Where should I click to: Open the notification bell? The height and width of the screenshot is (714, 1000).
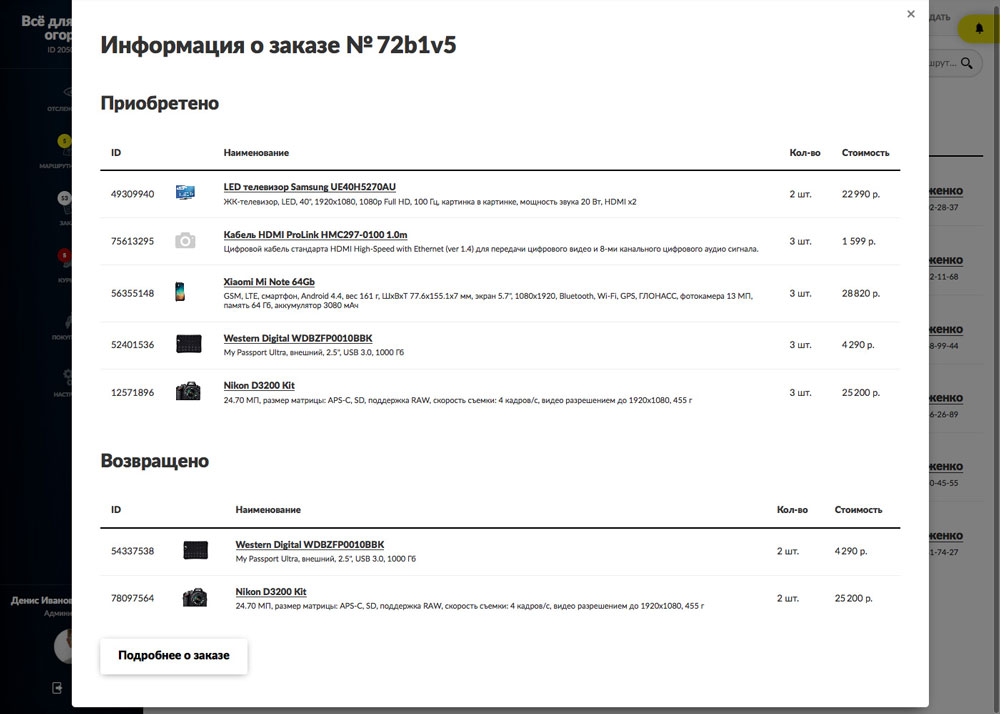coord(980,29)
